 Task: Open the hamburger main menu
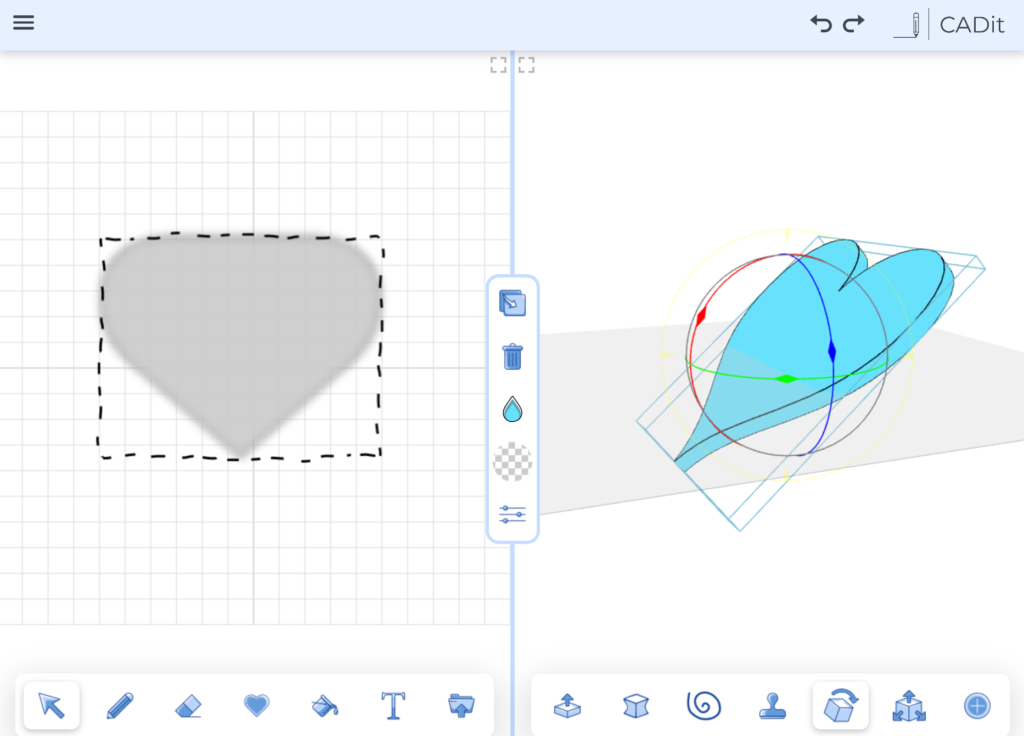(24, 23)
